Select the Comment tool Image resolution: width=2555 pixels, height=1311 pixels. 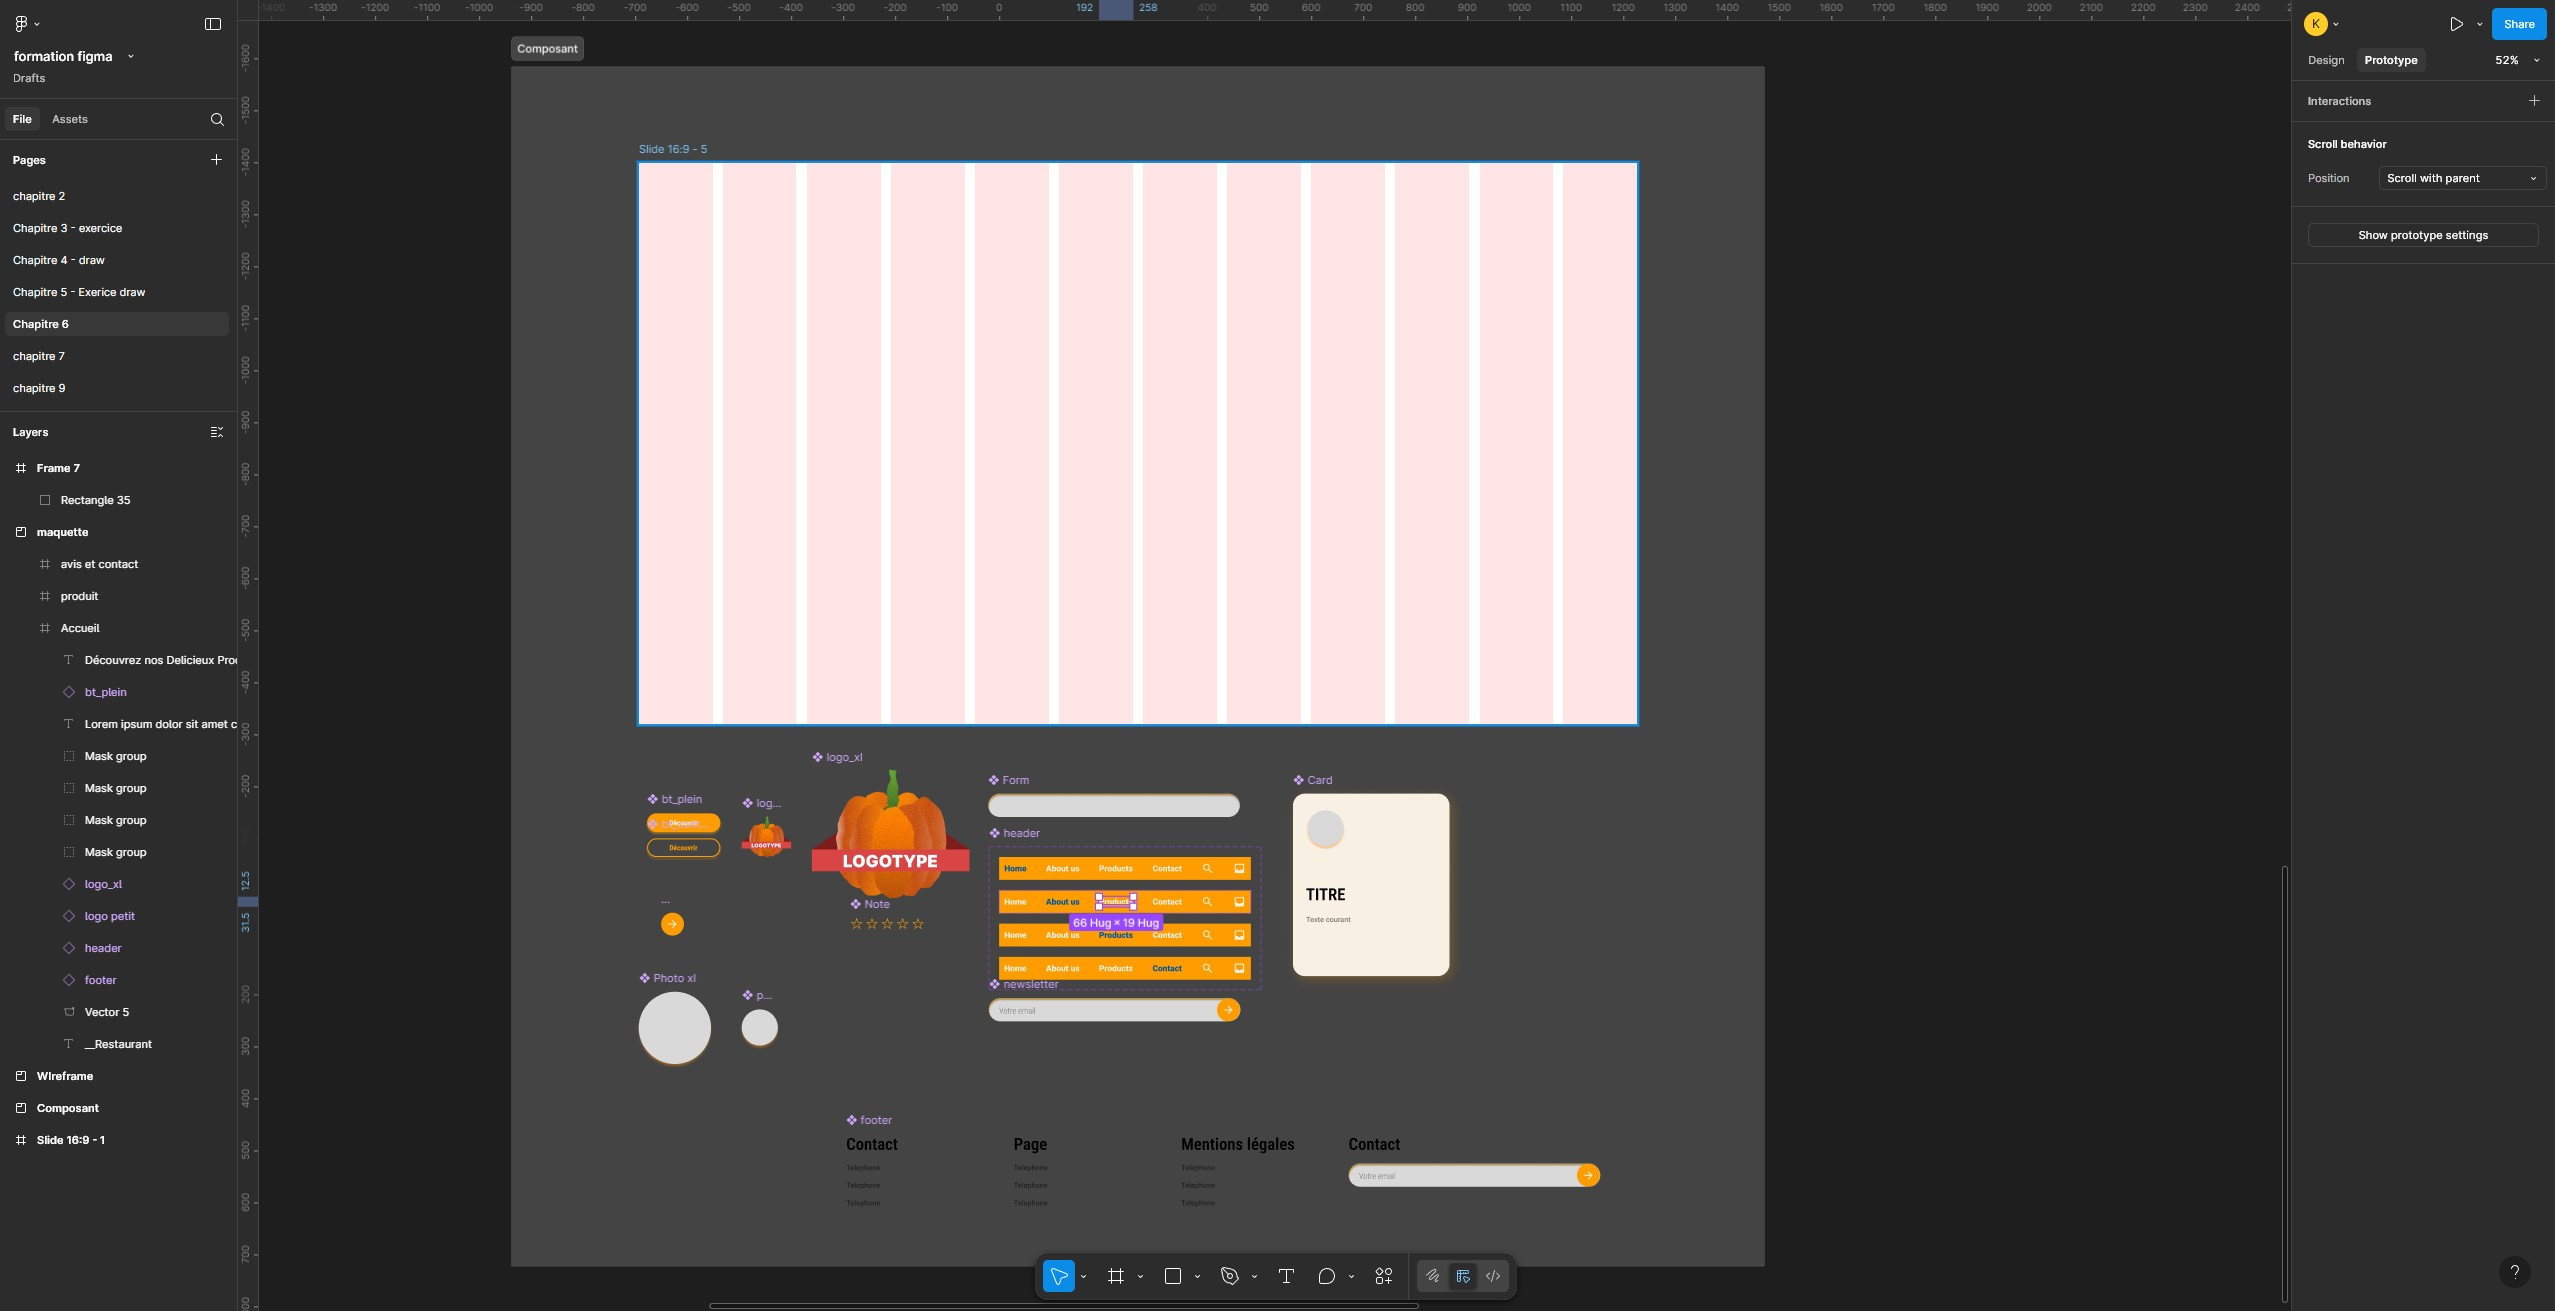[1326, 1276]
